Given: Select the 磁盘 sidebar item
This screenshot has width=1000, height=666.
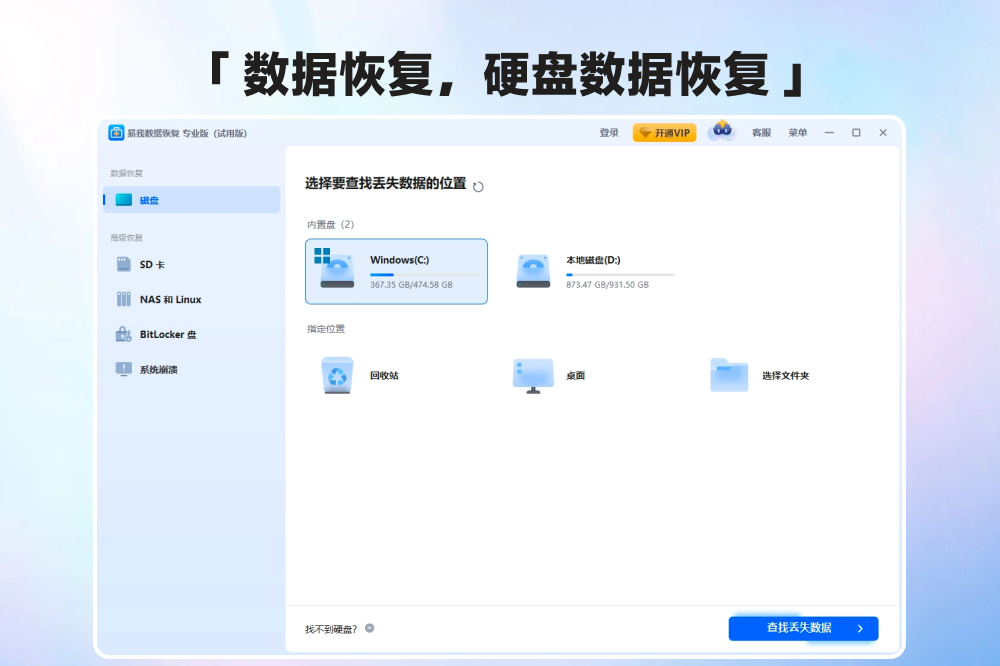Looking at the screenshot, I should click(x=192, y=200).
